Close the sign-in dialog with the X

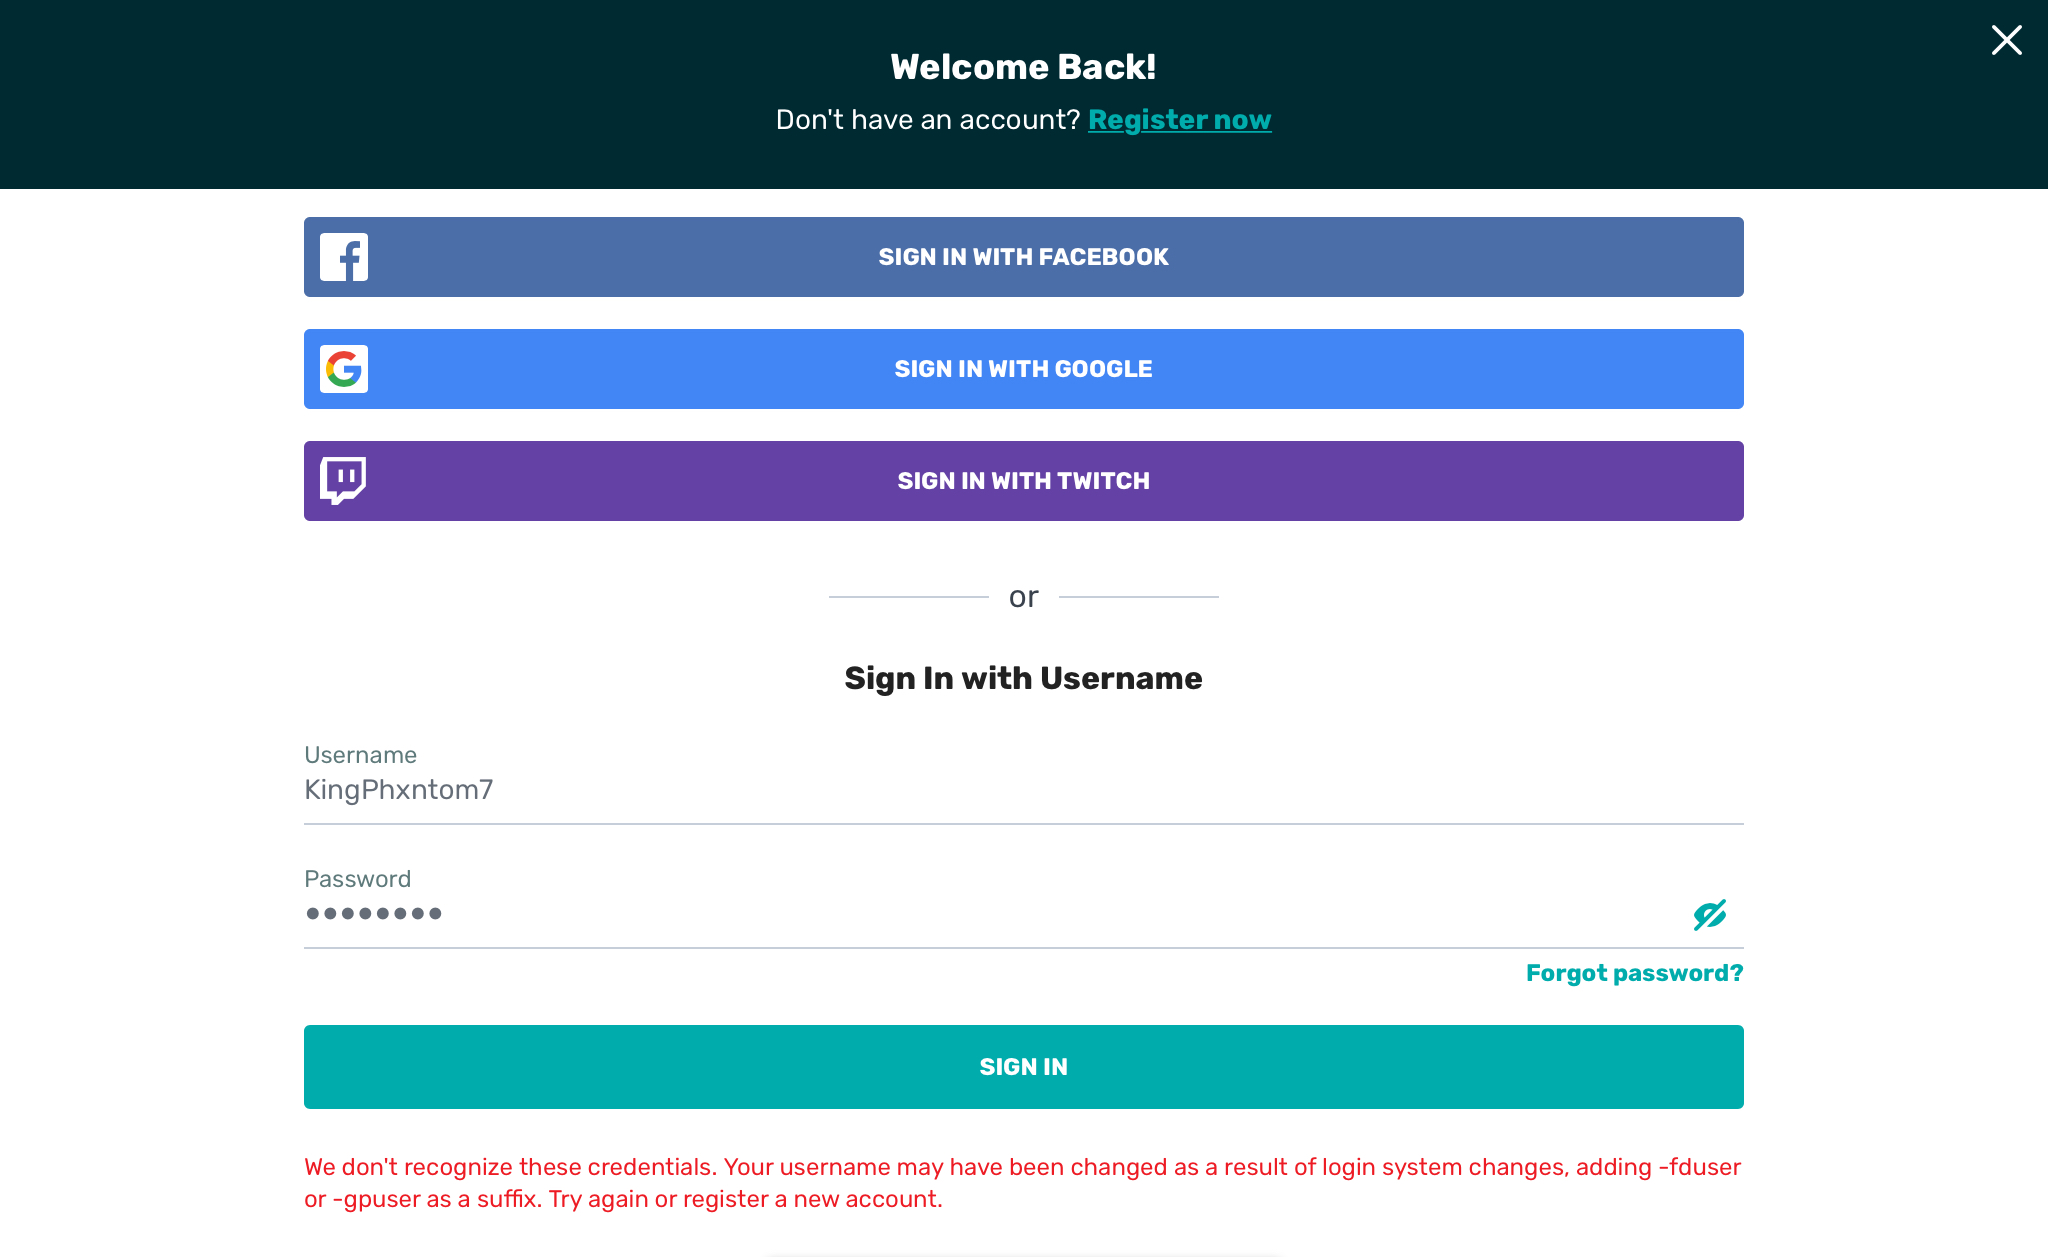click(x=2006, y=40)
